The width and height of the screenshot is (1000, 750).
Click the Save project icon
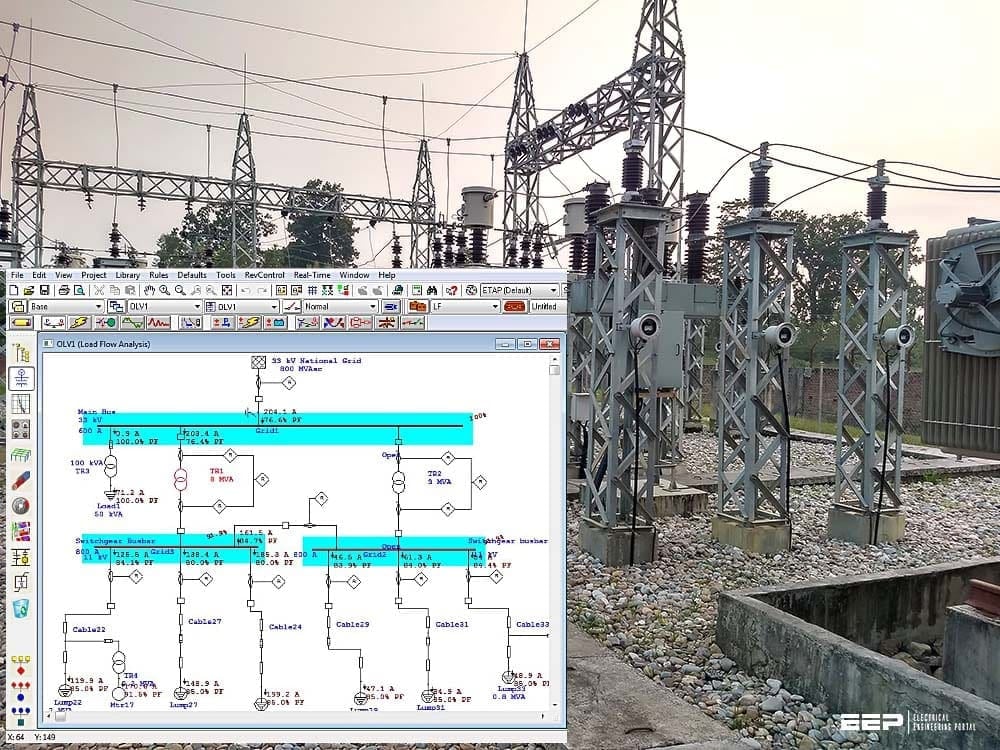tap(44, 290)
